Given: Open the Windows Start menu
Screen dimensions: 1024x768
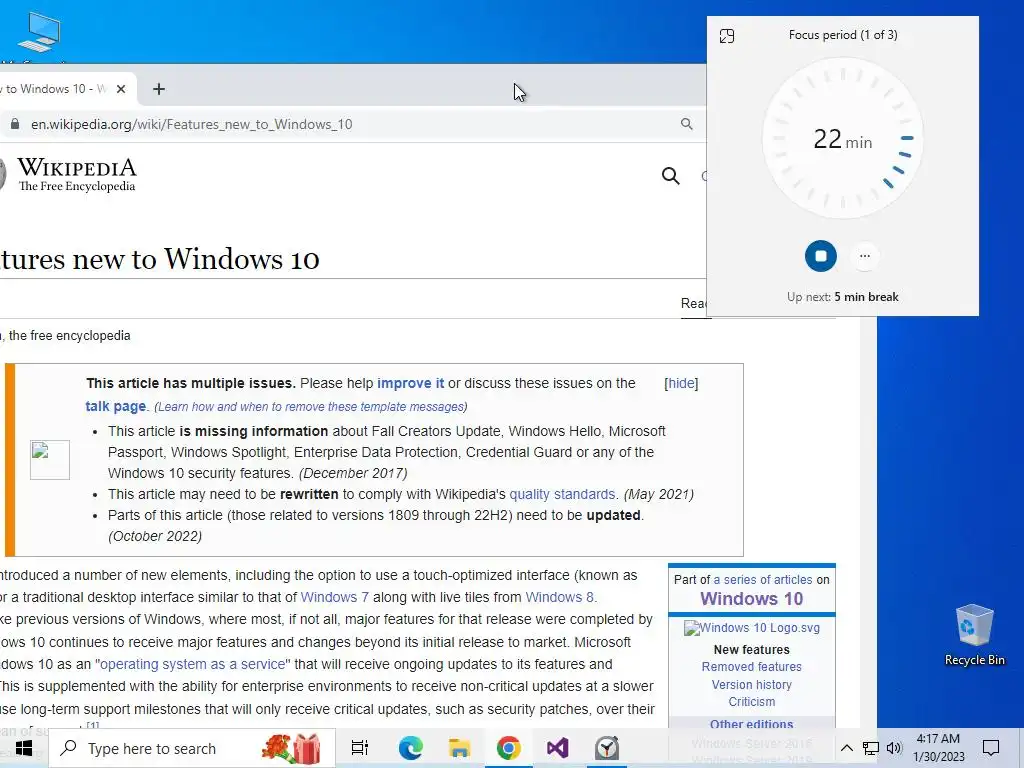Looking at the screenshot, I should [24, 748].
